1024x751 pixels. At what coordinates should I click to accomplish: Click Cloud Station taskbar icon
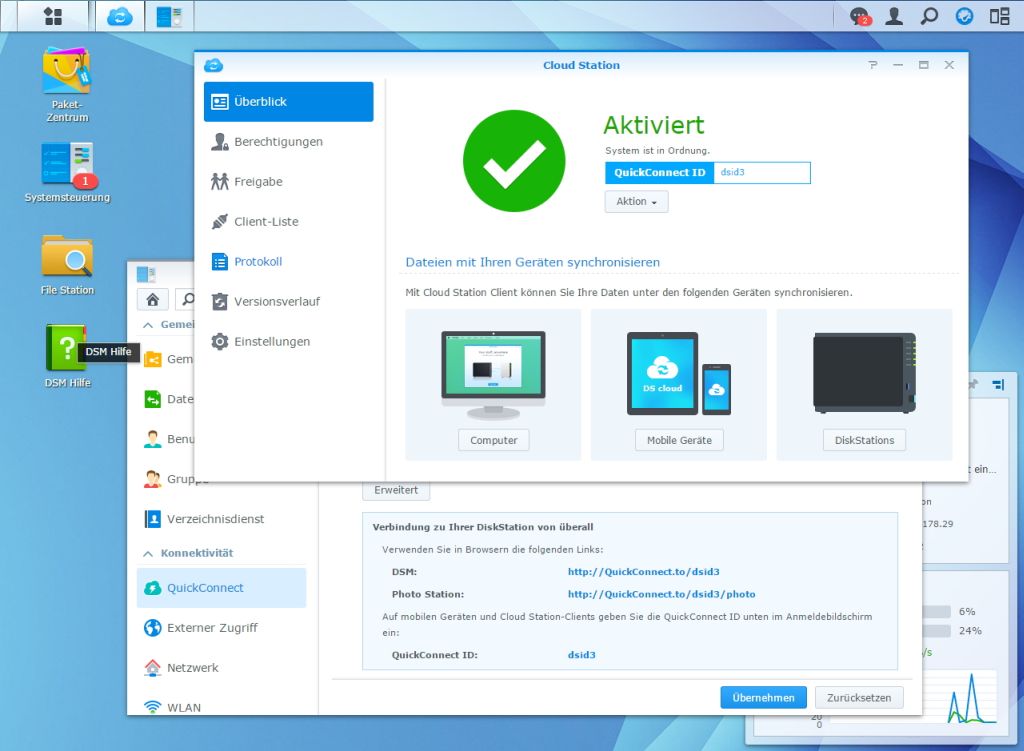pyautogui.click(x=120, y=16)
